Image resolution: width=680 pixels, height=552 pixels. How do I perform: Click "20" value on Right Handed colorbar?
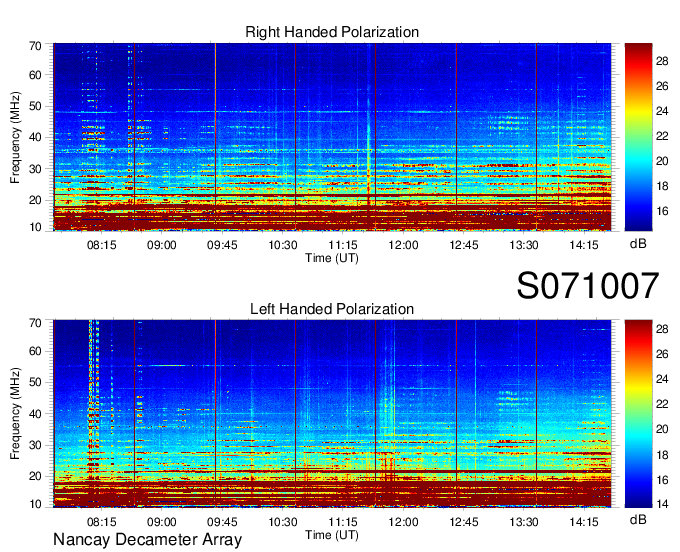(x=662, y=161)
